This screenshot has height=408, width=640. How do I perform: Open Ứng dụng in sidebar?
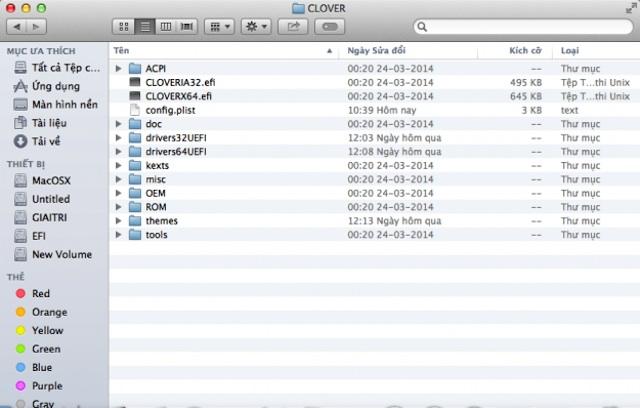click(x=47, y=86)
